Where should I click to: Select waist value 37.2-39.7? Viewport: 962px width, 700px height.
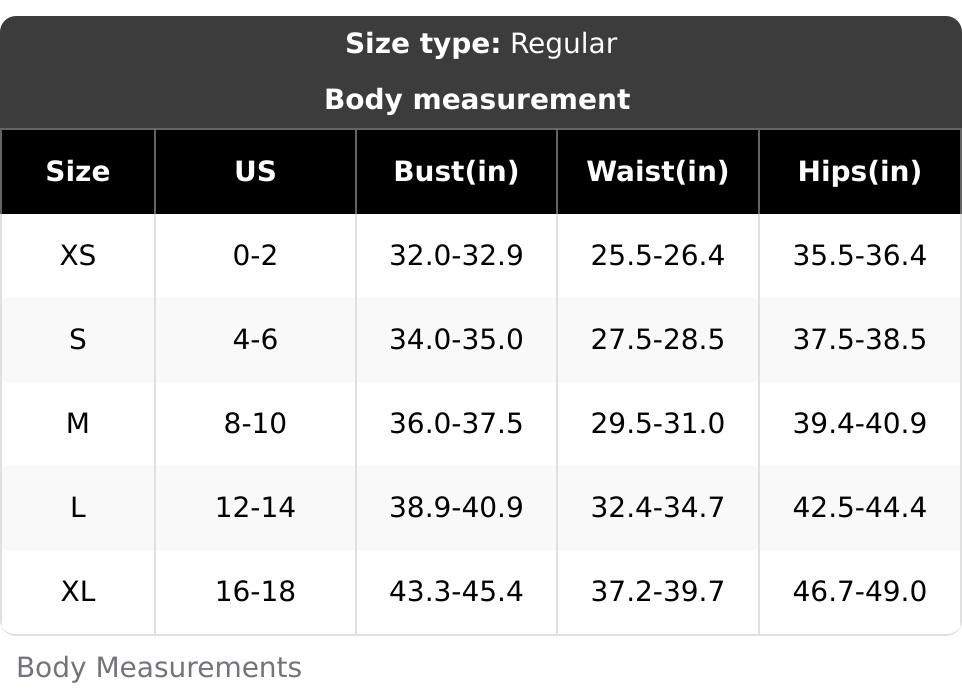[x=658, y=591]
